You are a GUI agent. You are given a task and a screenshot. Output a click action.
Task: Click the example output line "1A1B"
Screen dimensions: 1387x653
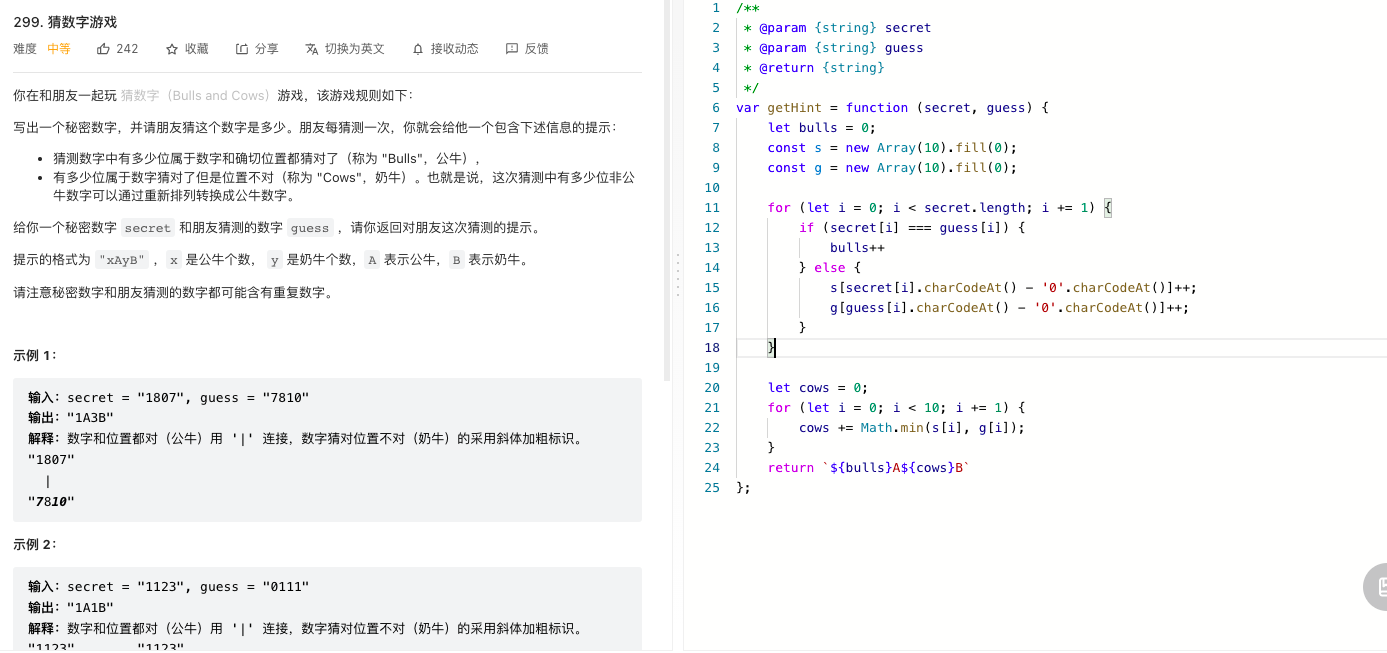pos(71,607)
